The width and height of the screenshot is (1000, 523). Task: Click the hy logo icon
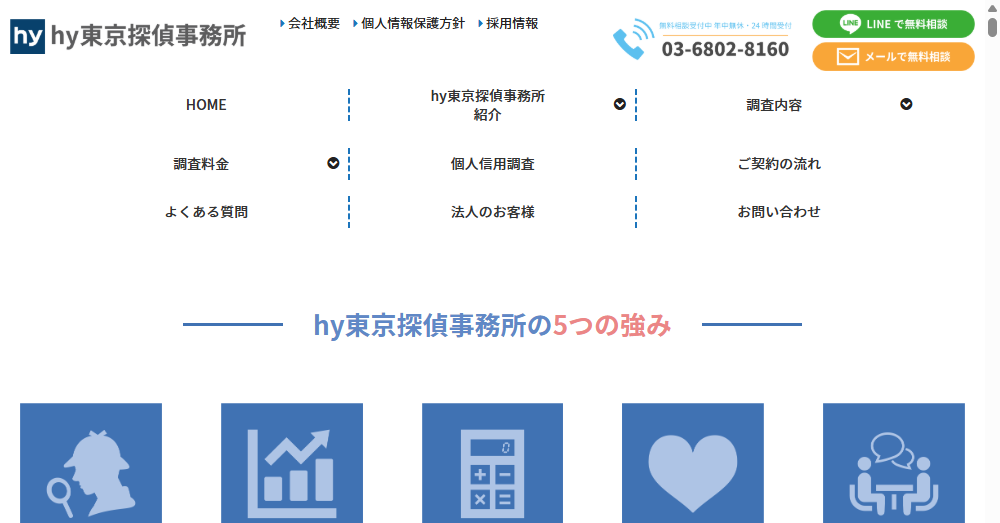tap(28, 36)
